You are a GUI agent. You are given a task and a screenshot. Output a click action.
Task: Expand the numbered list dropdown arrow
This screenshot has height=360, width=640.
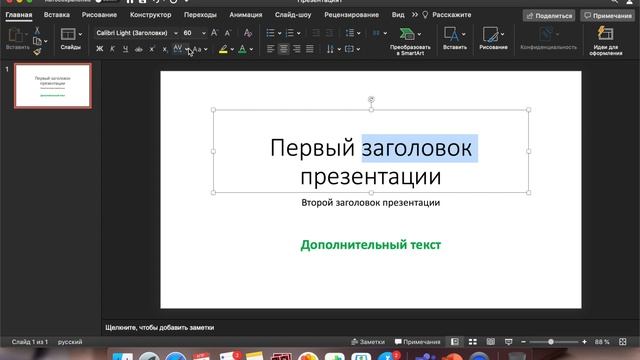click(x=299, y=33)
